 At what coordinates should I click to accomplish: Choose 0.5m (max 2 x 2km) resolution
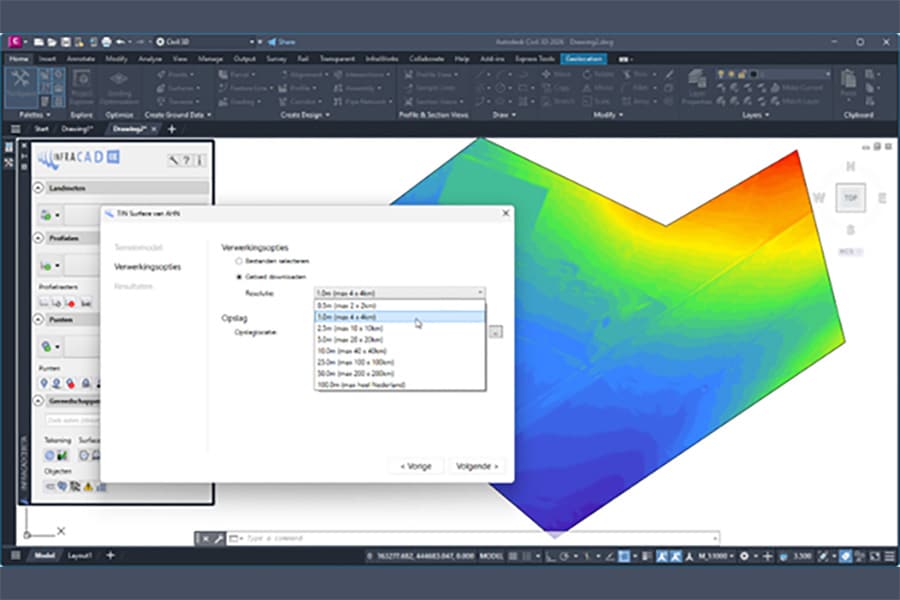399,305
